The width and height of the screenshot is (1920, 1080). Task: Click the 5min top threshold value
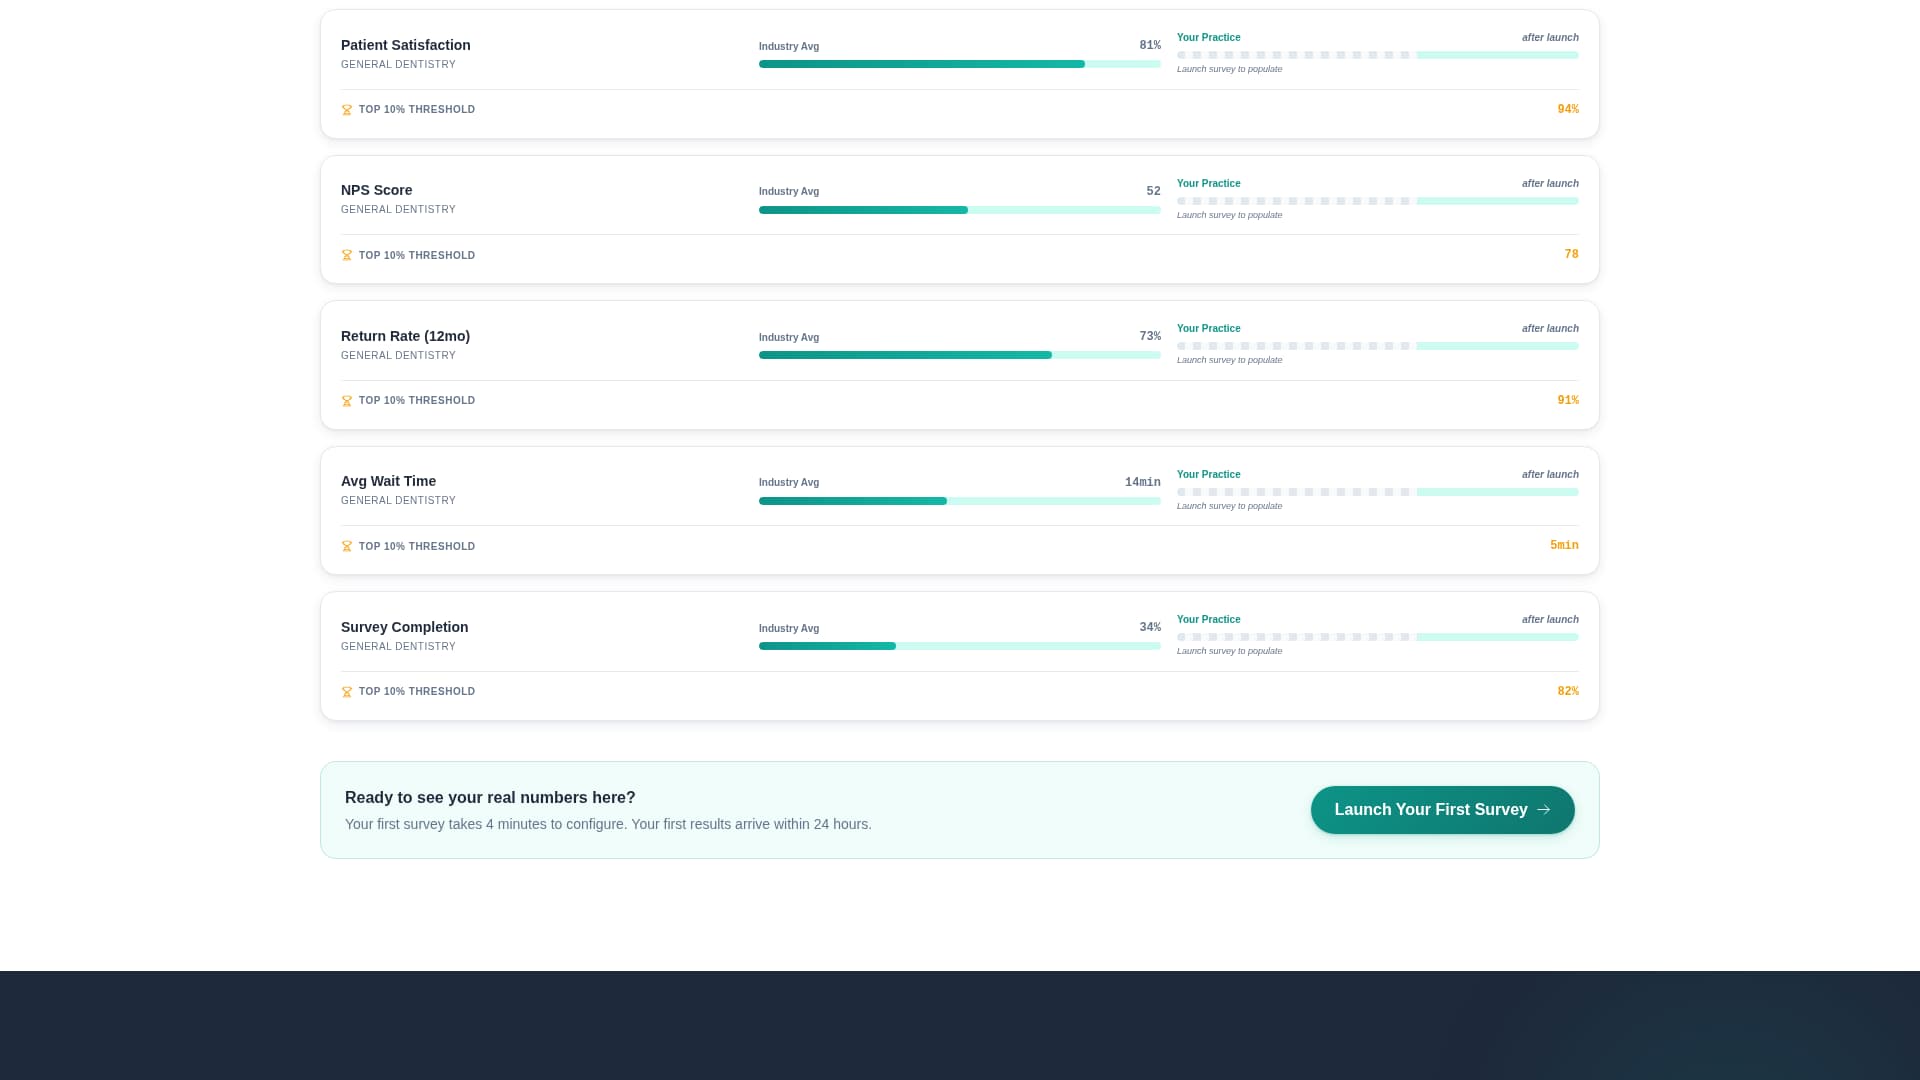[1564, 546]
